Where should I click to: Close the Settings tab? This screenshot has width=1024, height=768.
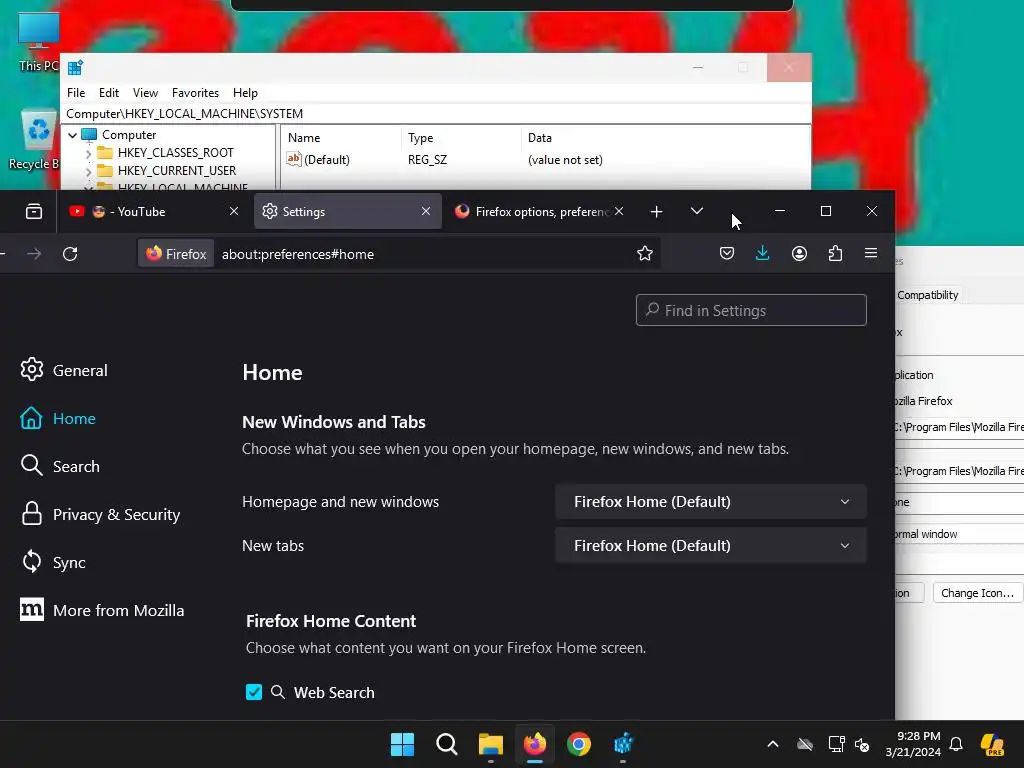pos(426,211)
